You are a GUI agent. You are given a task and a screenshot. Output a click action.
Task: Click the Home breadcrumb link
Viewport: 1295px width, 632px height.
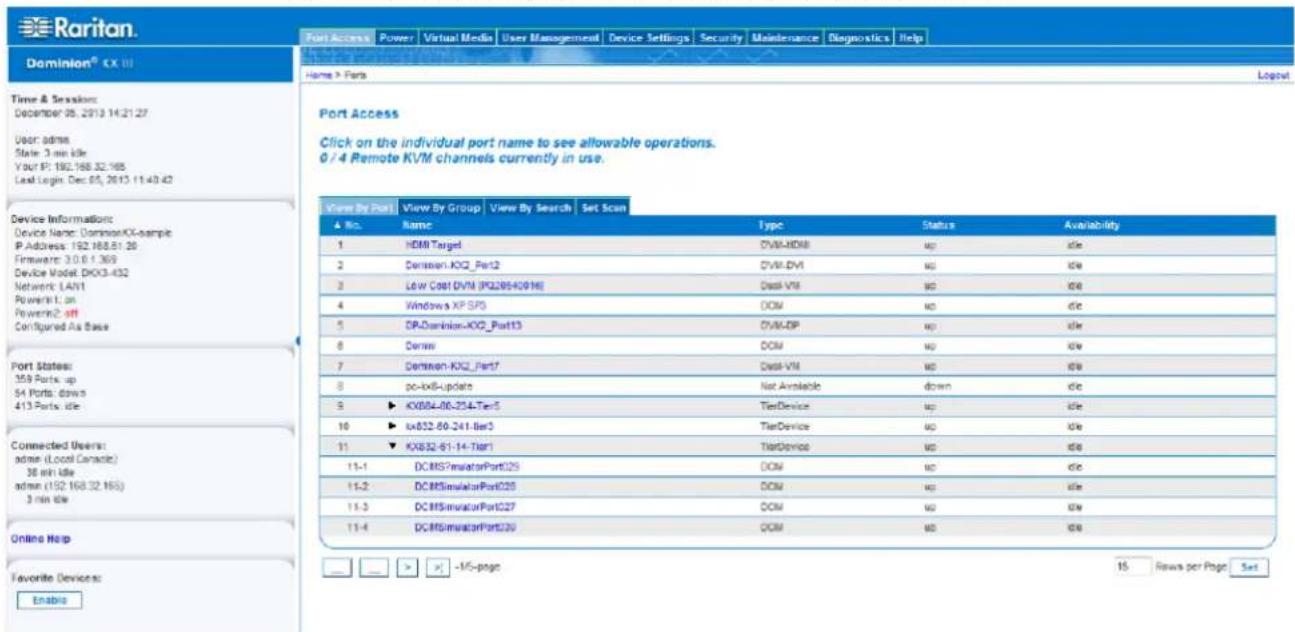click(x=318, y=76)
